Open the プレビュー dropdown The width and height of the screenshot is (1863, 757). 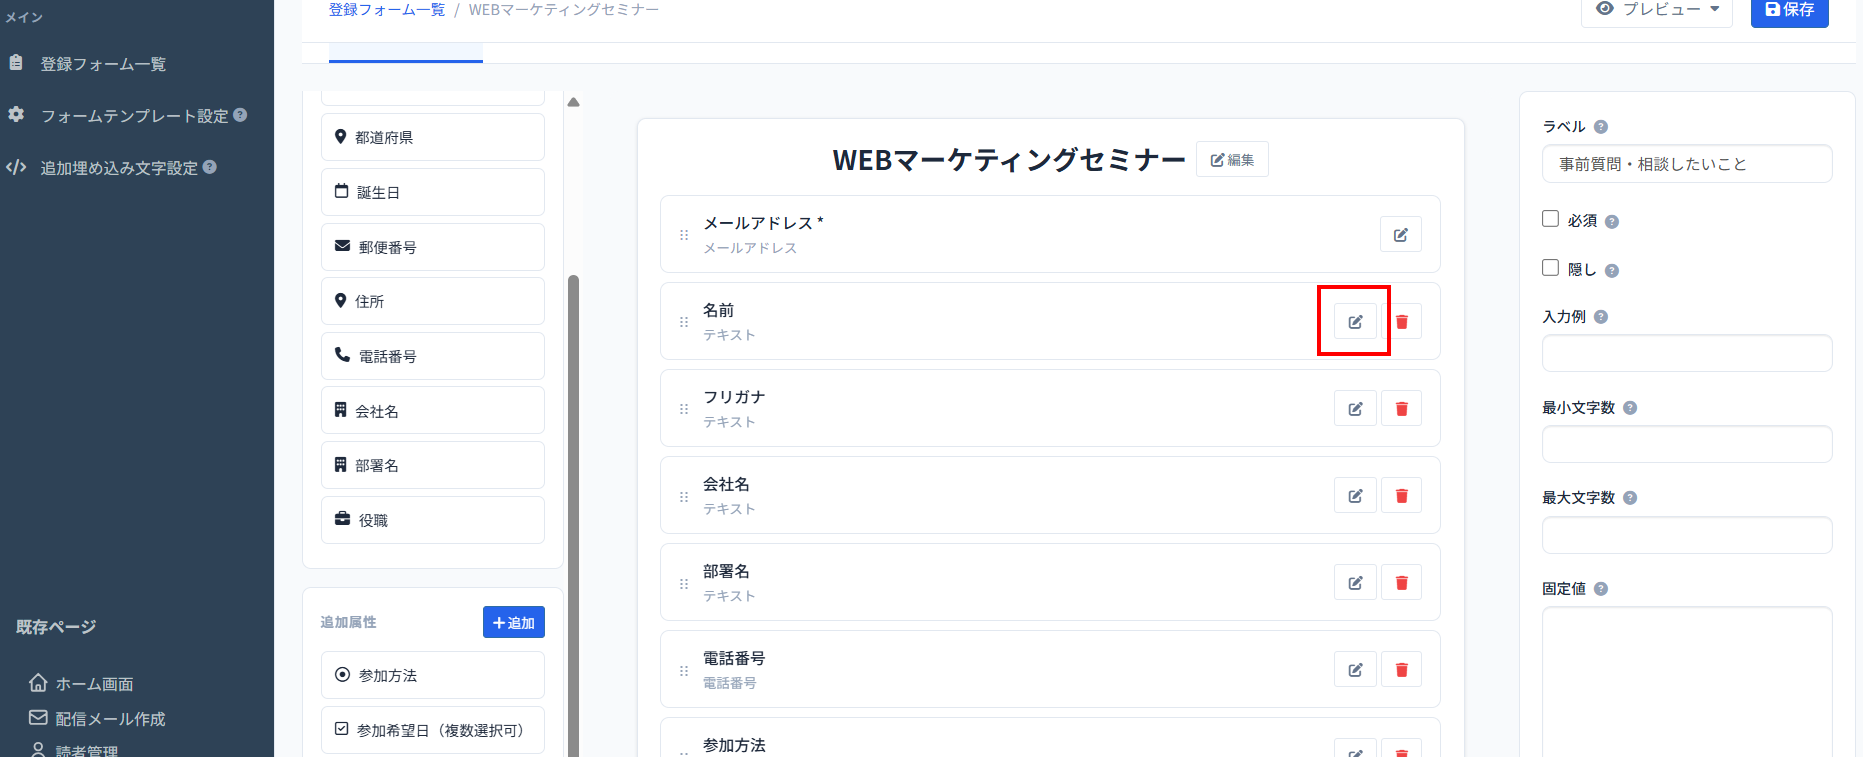click(1656, 10)
